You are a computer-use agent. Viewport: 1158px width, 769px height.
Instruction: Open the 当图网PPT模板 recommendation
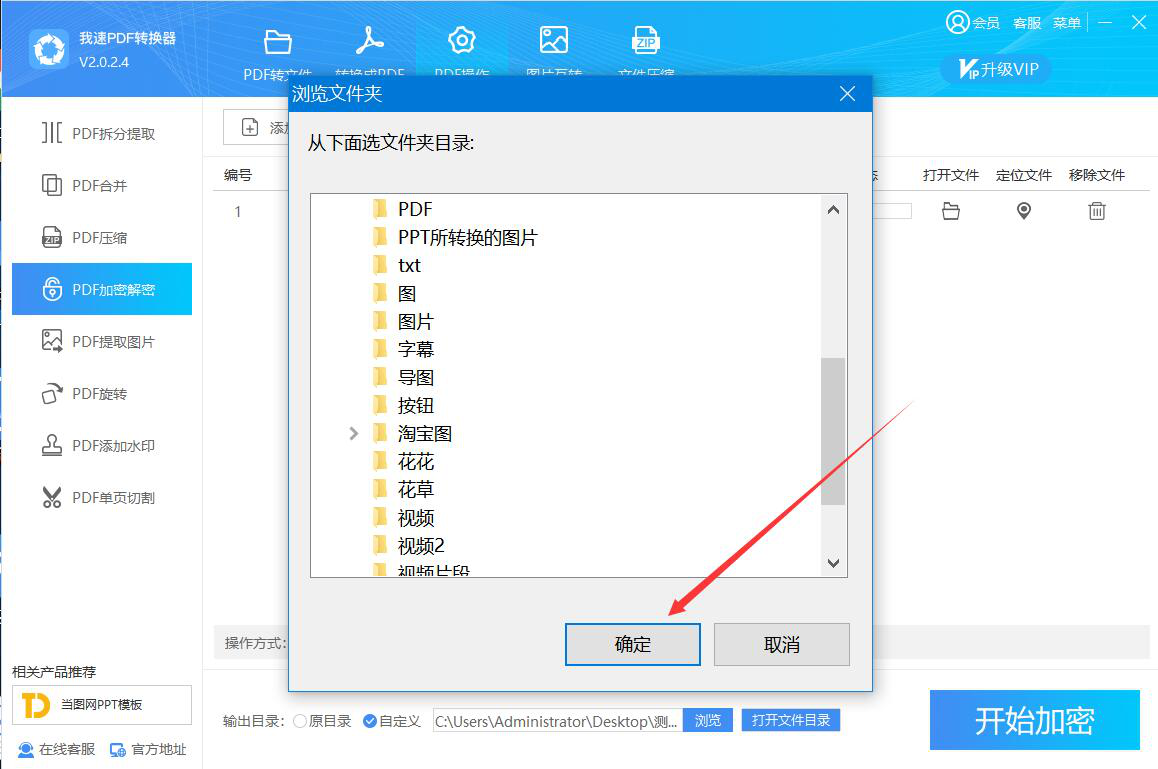(102, 705)
